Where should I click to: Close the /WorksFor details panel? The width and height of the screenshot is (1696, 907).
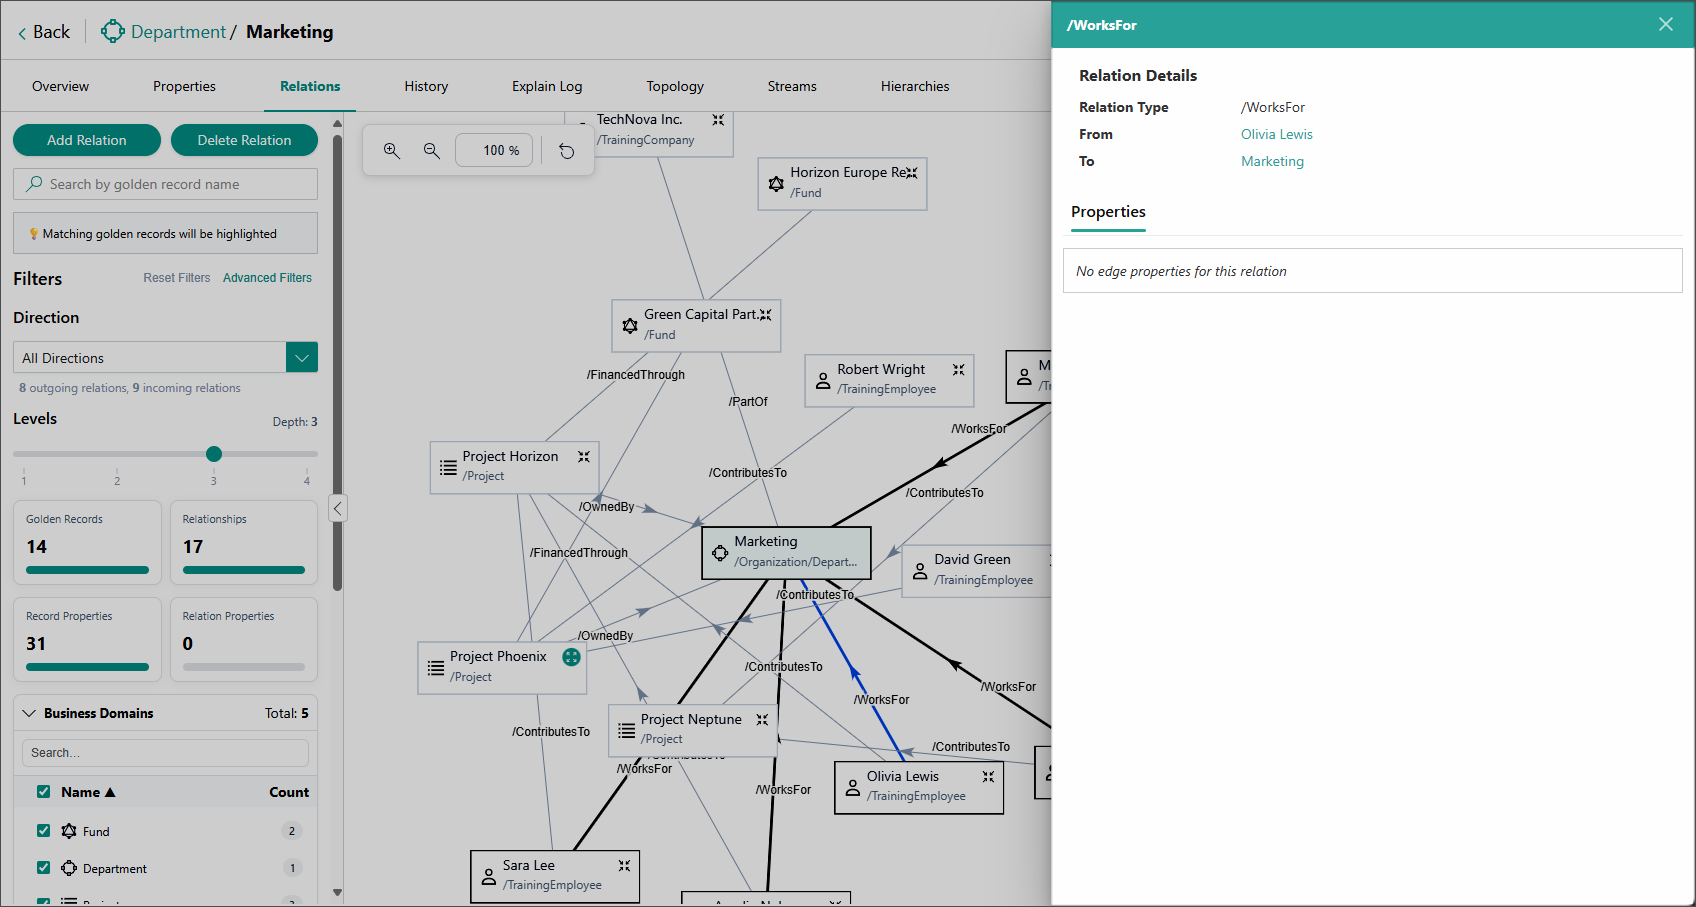point(1665,25)
